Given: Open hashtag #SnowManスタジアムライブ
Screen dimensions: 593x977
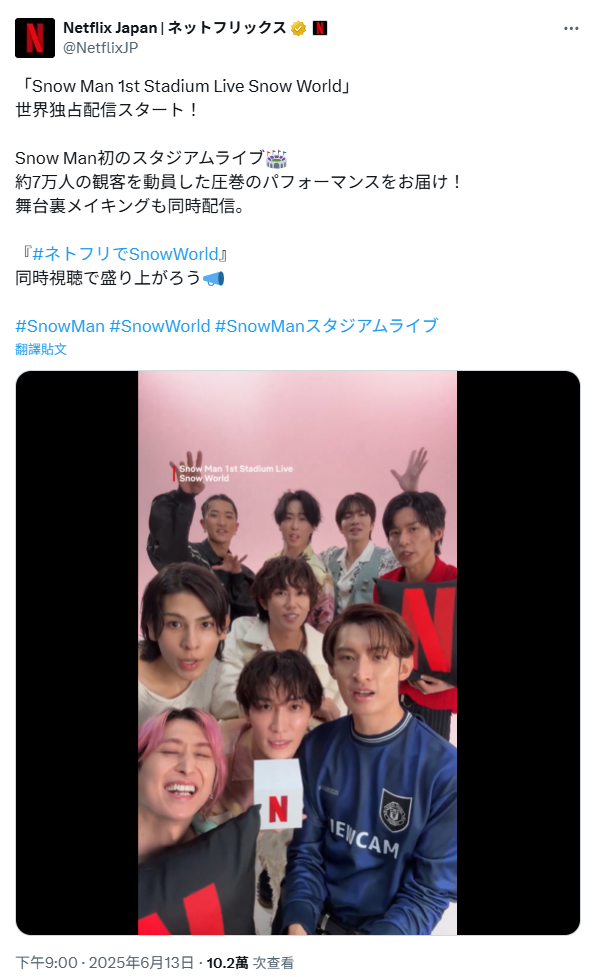Looking at the screenshot, I should pyautogui.click(x=326, y=326).
